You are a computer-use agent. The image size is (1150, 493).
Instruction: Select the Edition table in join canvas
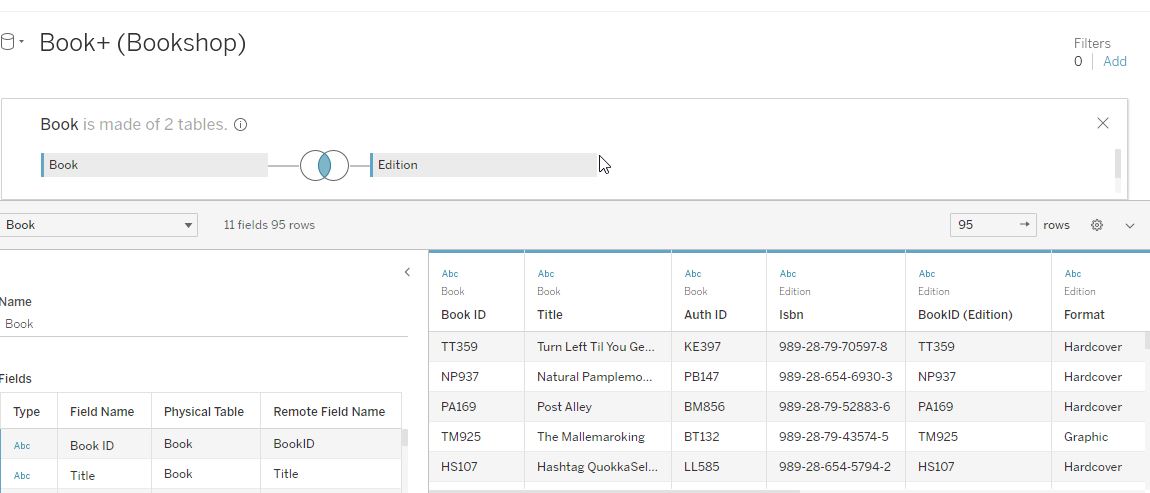pos(483,165)
